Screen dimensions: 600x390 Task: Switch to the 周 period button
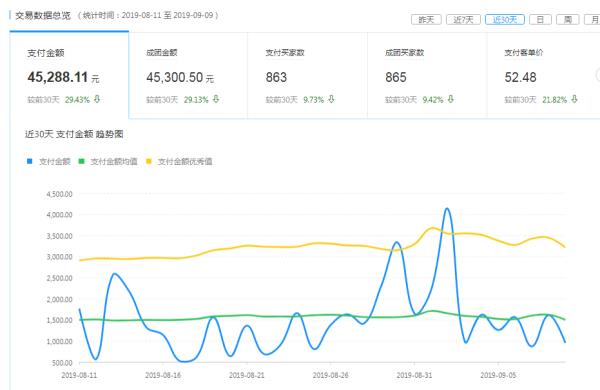[x=567, y=20]
